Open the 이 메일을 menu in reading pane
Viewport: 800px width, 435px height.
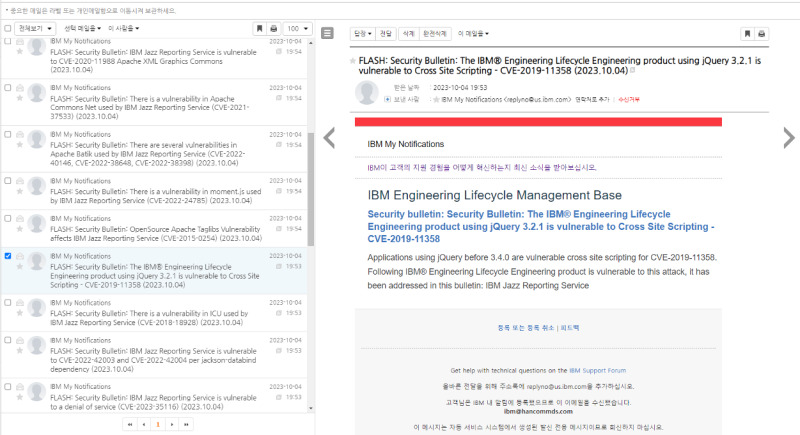(x=473, y=34)
